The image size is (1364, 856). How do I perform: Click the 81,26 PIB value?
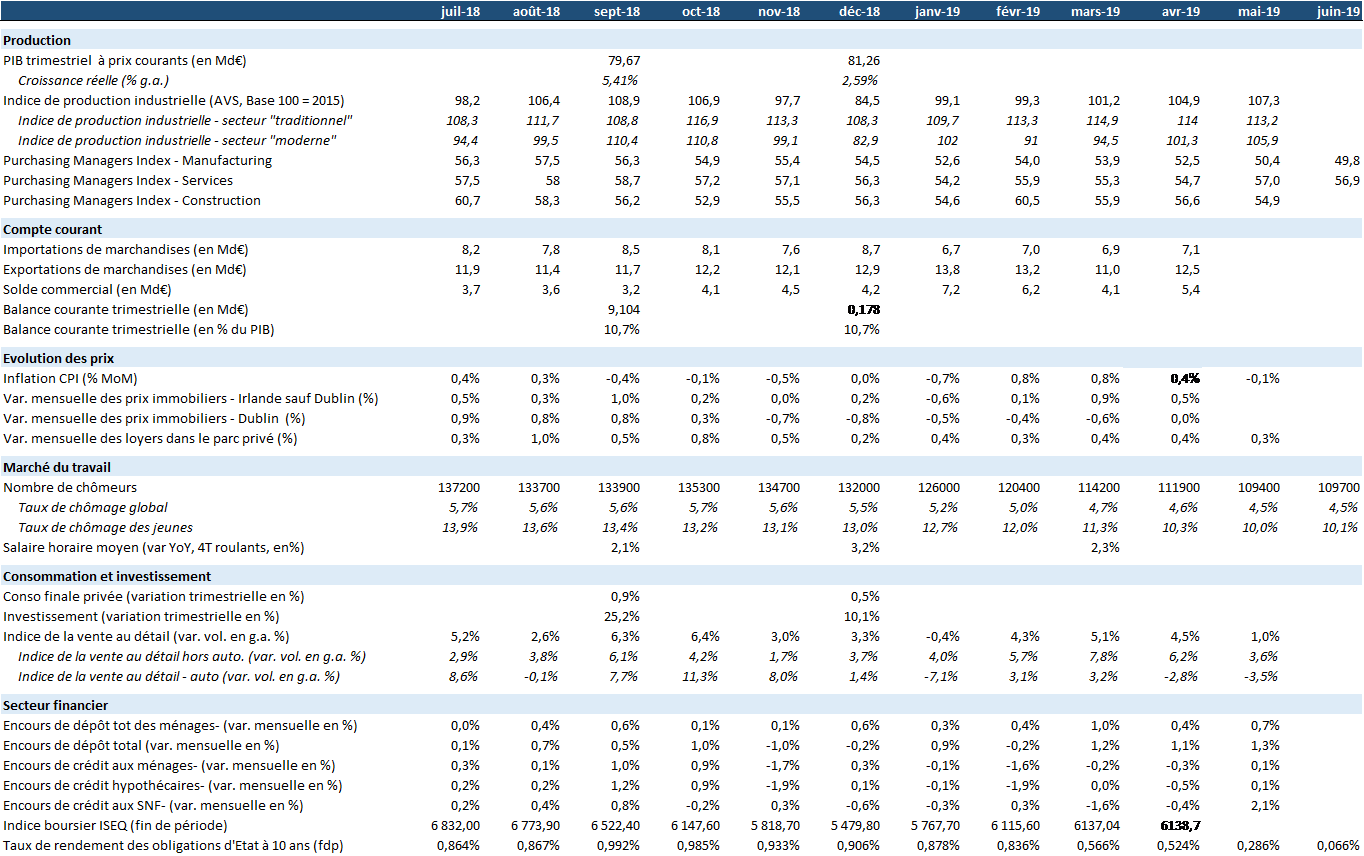(863, 61)
